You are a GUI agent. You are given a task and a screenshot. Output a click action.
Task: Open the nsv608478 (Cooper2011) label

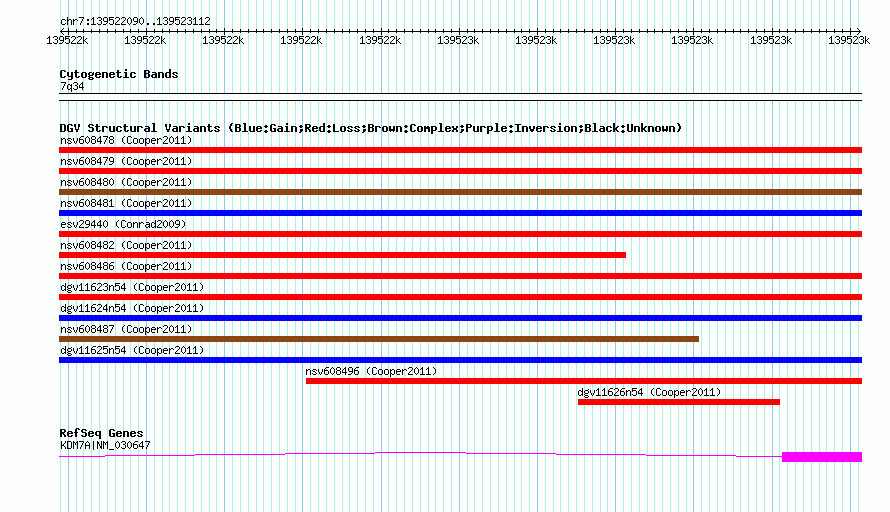(126, 140)
